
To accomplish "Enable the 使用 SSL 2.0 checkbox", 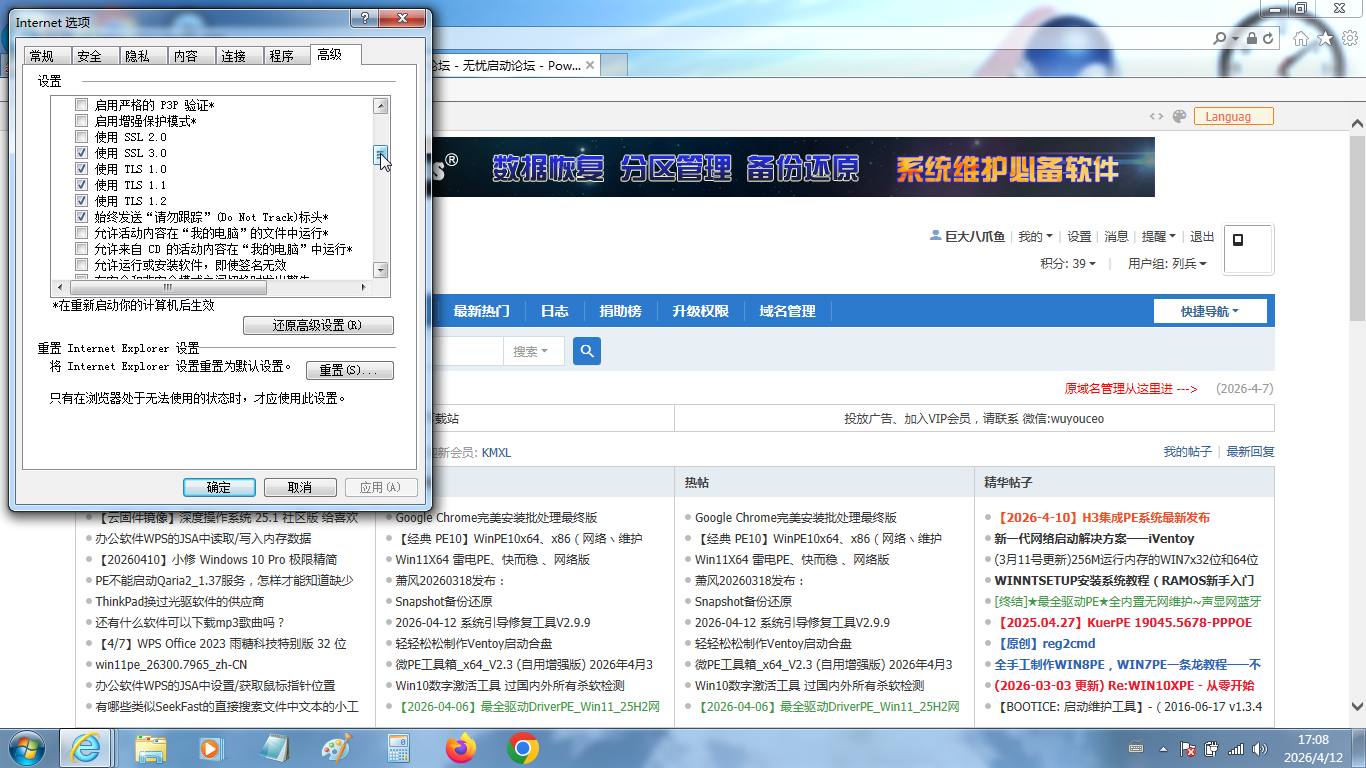I will (82, 137).
